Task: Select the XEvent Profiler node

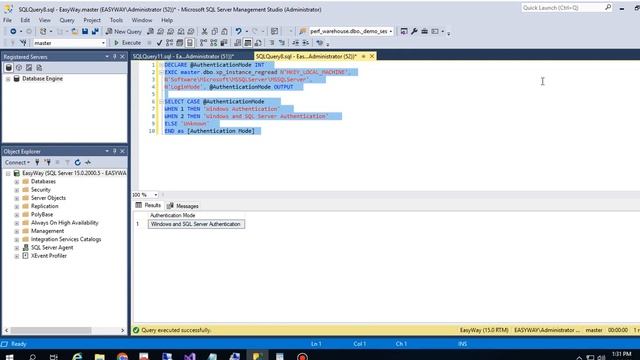Action: coord(49,256)
